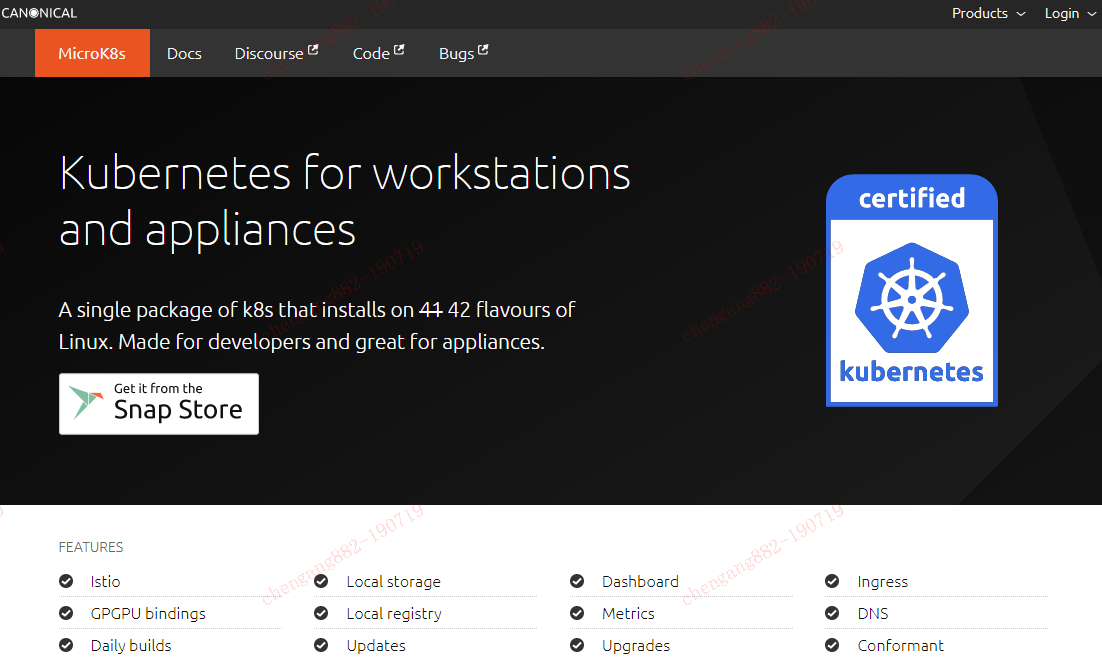Click the Products dropdown chevron arrow
This screenshot has height=666, width=1102.
coord(1020,14)
